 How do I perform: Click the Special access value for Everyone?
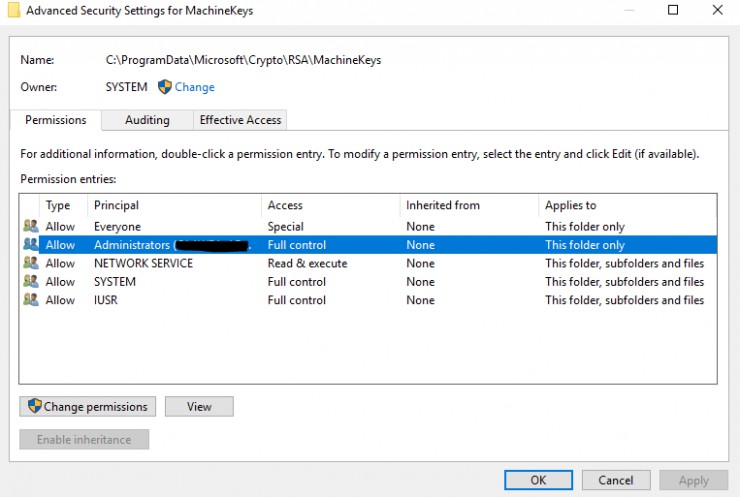[286, 227]
